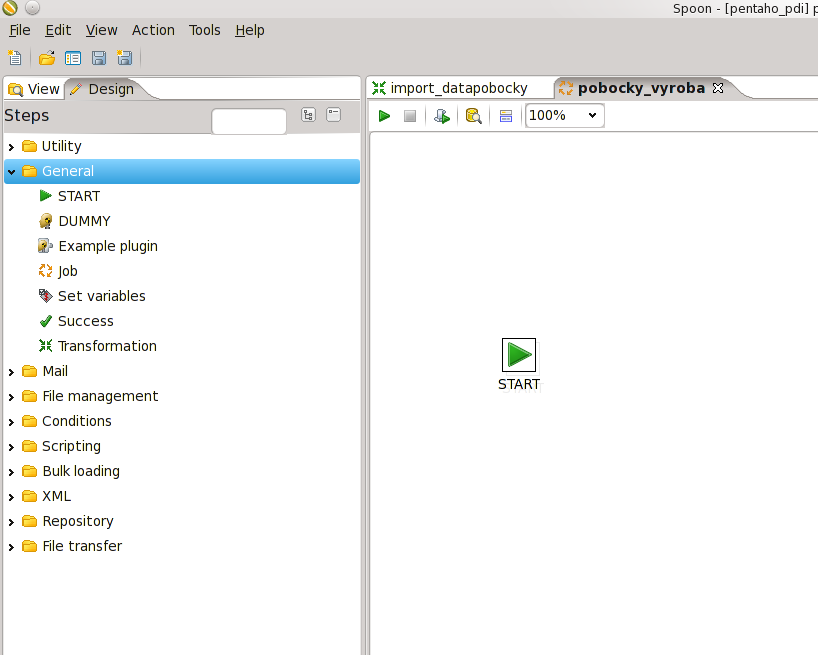Click the Steps search input field

[249, 122]
